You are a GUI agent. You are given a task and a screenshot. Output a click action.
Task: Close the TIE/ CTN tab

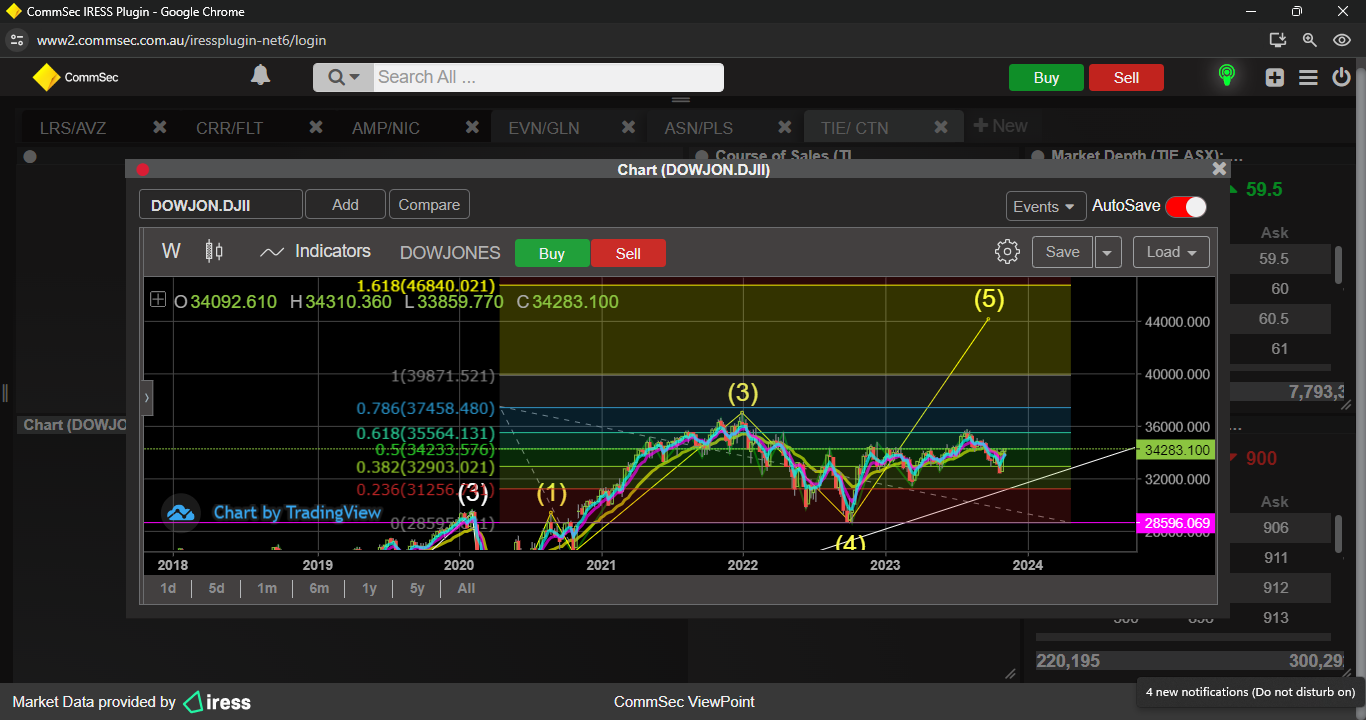[941, 127]
